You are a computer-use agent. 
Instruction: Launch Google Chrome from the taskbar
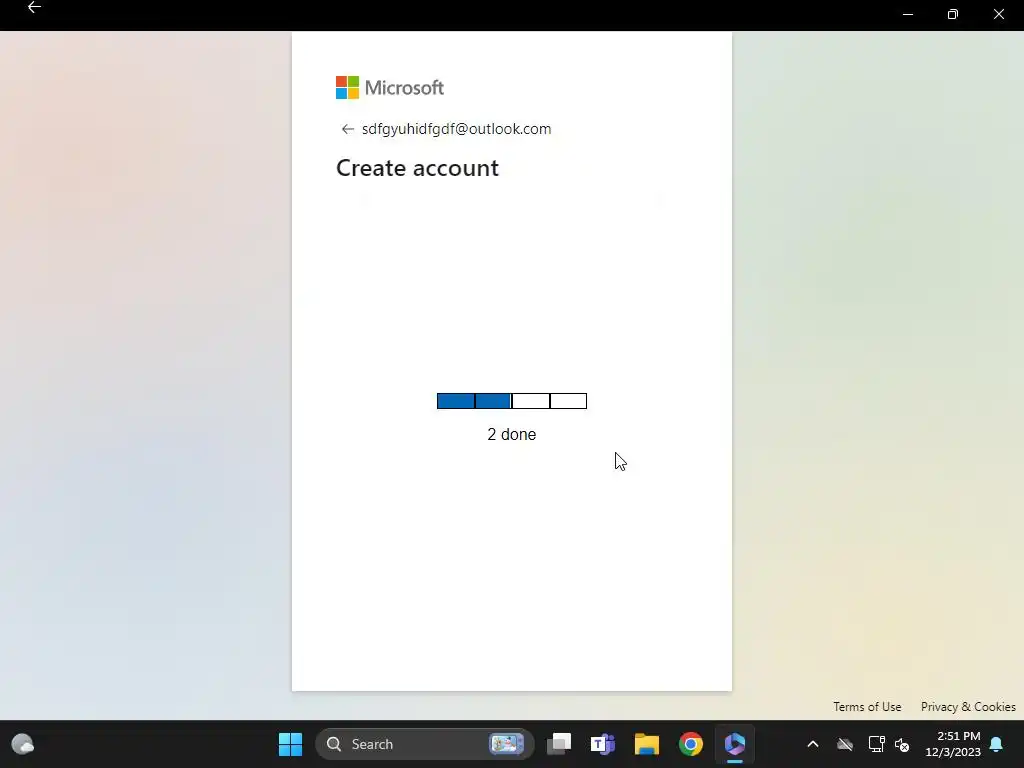click(691, 744)
